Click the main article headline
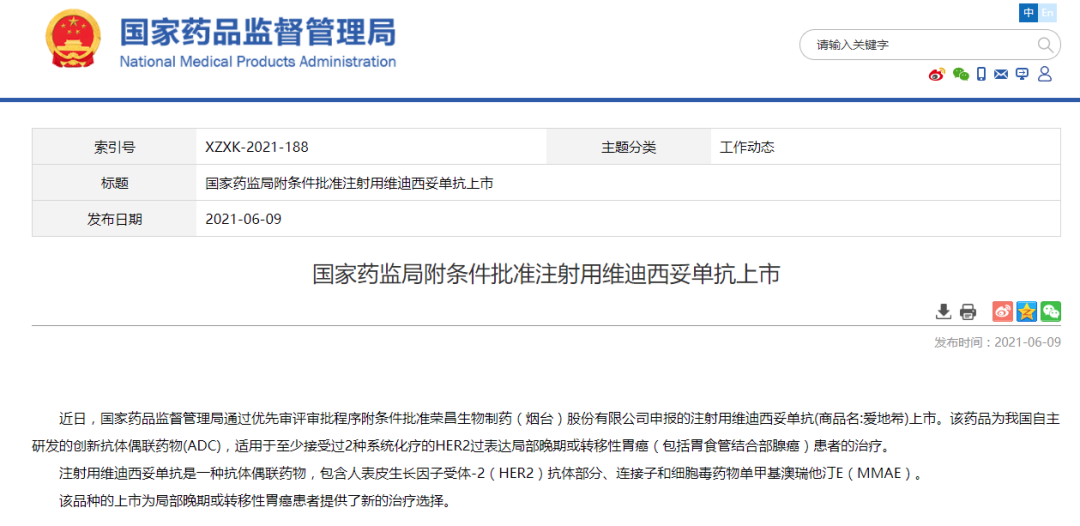Screen dimensions: 1080x526 [x=546, y=273]
